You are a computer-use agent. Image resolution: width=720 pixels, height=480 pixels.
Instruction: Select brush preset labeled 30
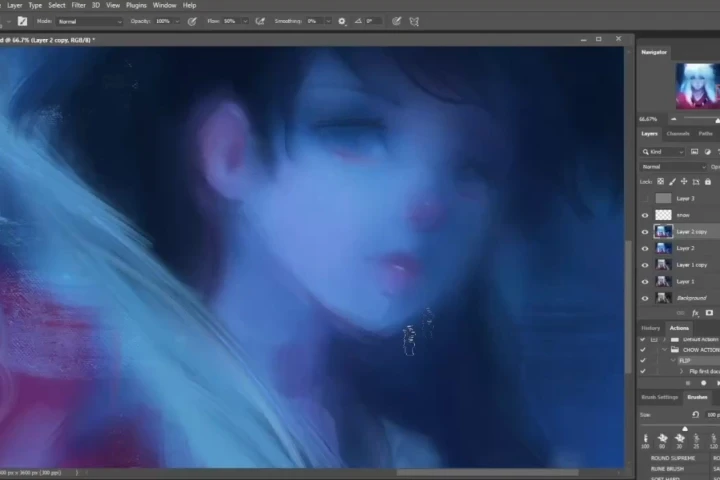click(679, 441)
